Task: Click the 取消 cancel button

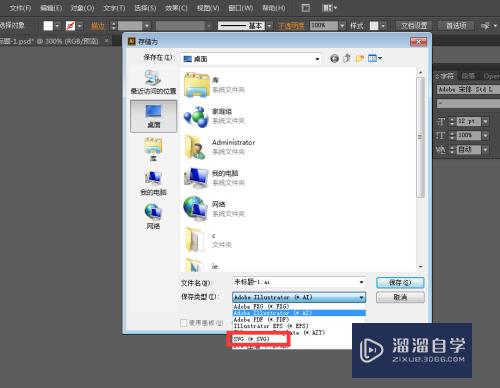Action: click(x=400, y=297)
